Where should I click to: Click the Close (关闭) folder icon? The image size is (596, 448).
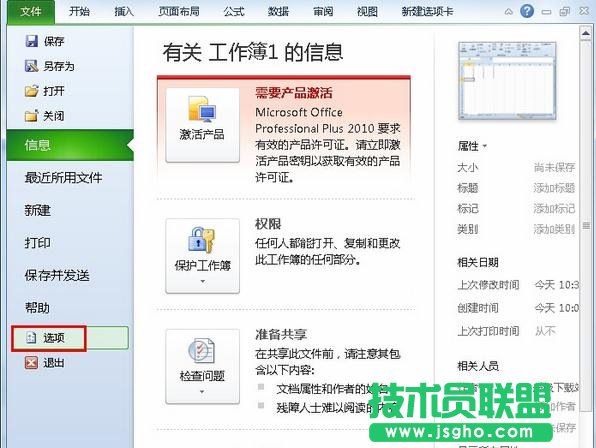[x=32, y=116]
